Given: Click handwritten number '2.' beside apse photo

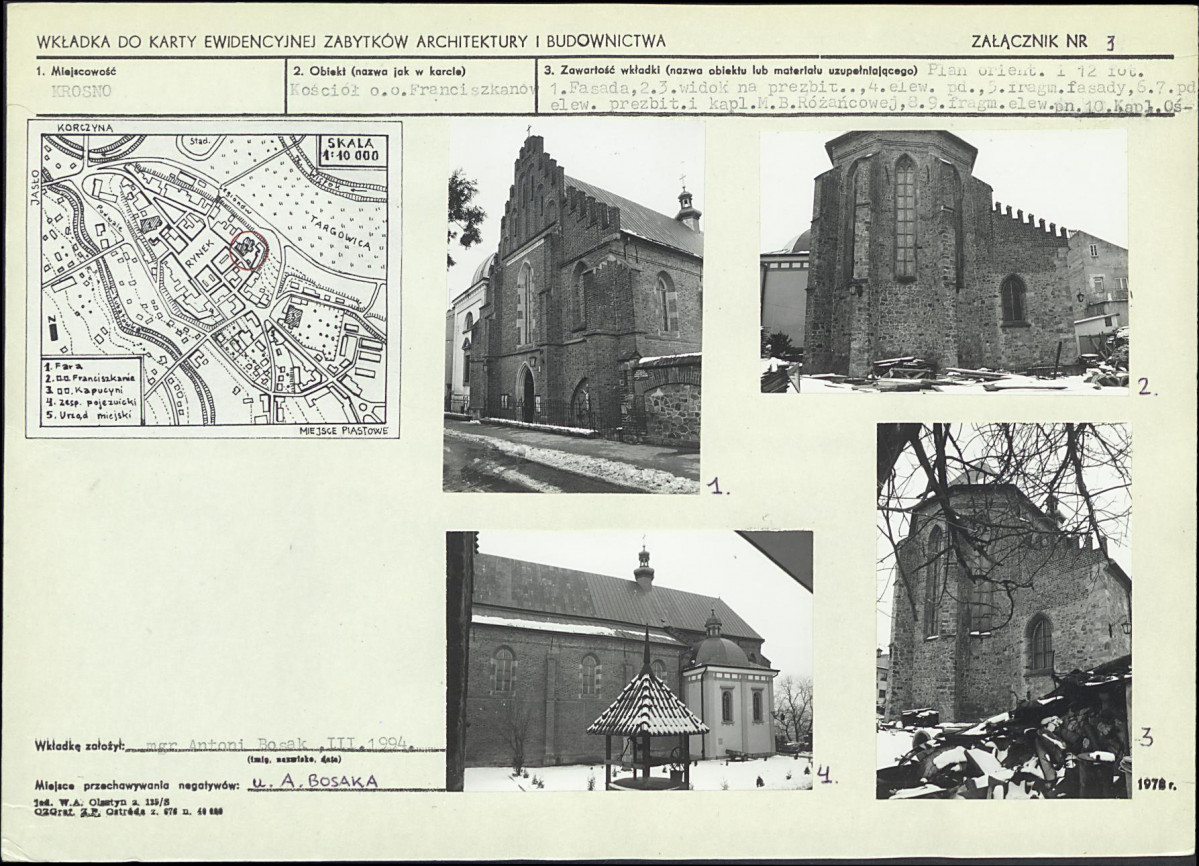Looking at the screenshot, I should pos(1148,387).
